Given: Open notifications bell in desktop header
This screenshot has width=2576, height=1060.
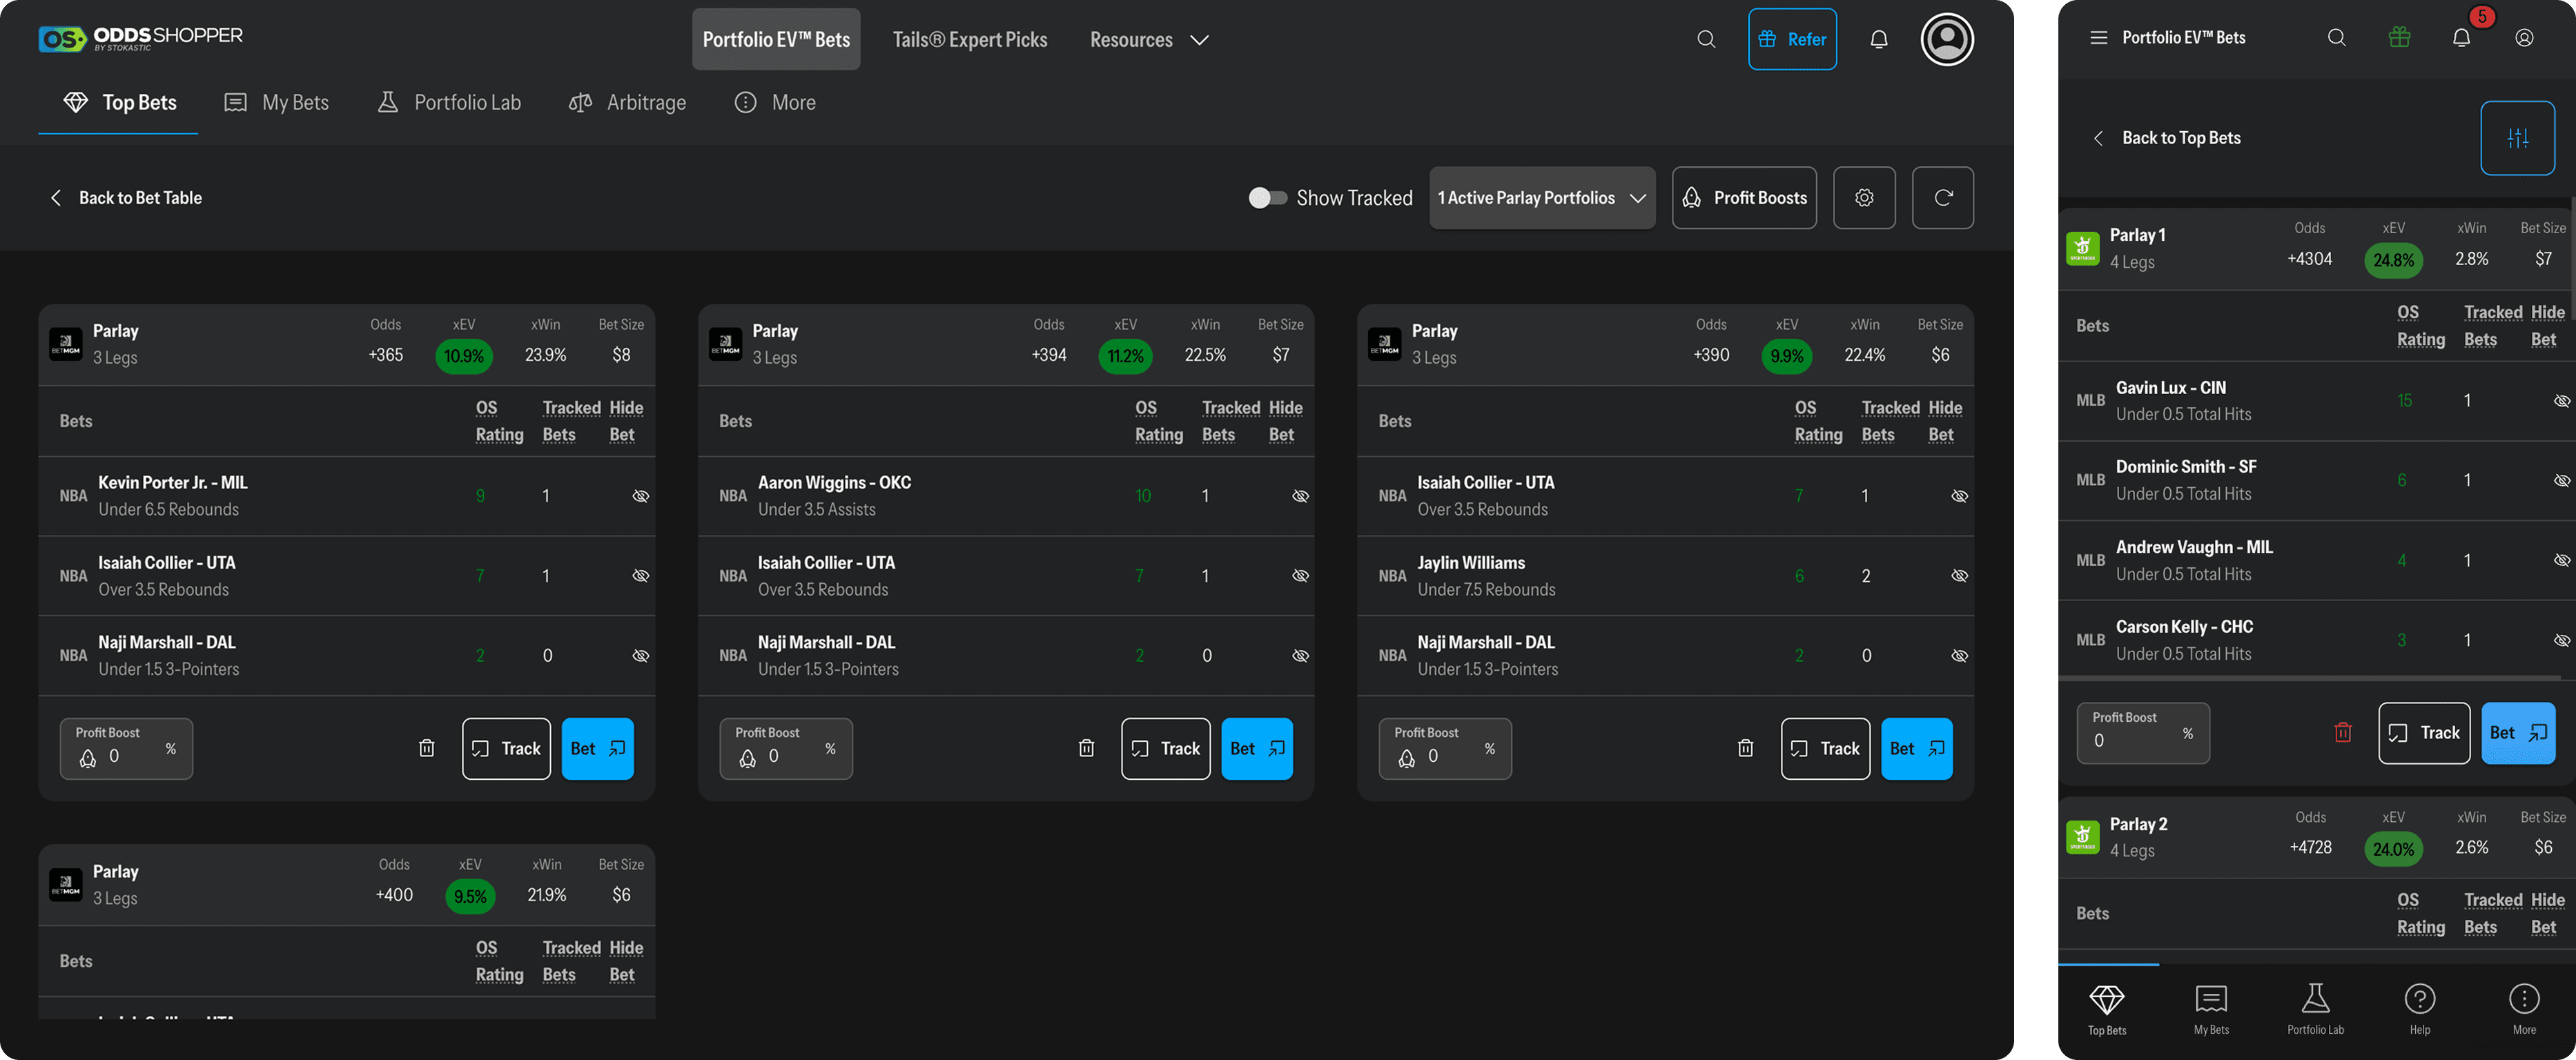Looking at the screenshot, I should tap(1879, 39).
